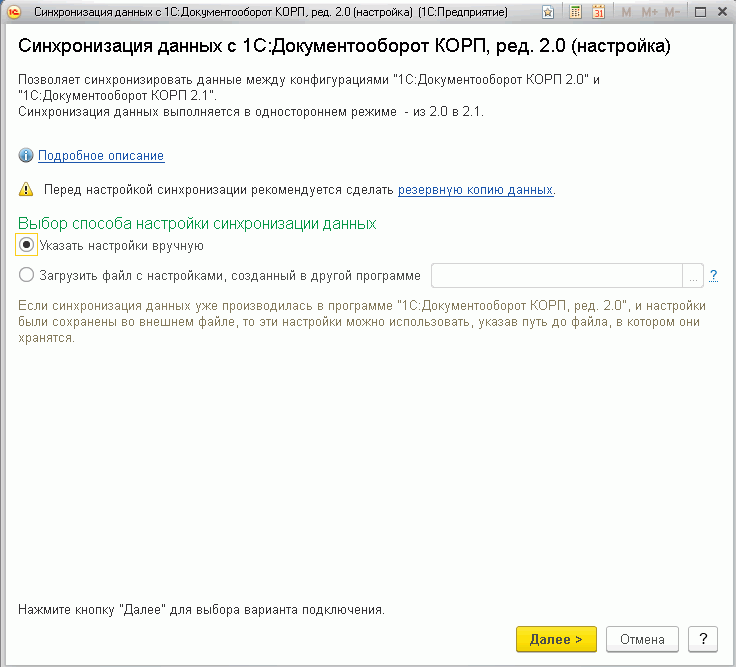Click the M- memory subtract button
The image size is (736, 667).
(x=672, y=12)
